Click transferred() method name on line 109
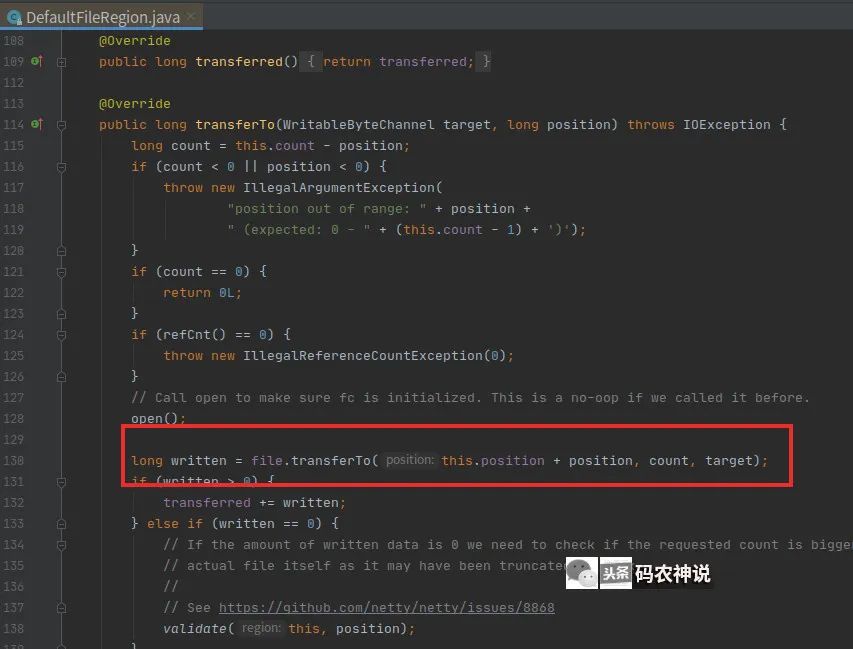Screen dimensions: 853x649 click(x=239, y=61)
